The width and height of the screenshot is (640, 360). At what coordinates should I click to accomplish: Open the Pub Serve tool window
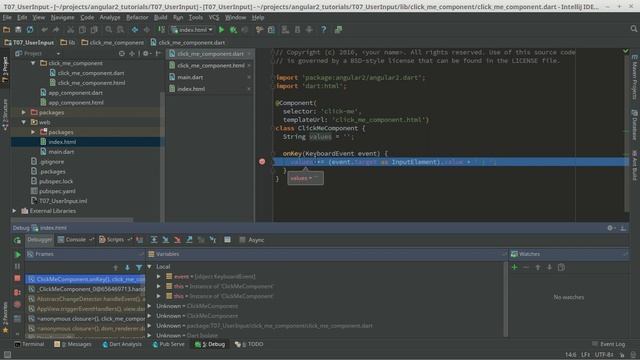point(168,344)
